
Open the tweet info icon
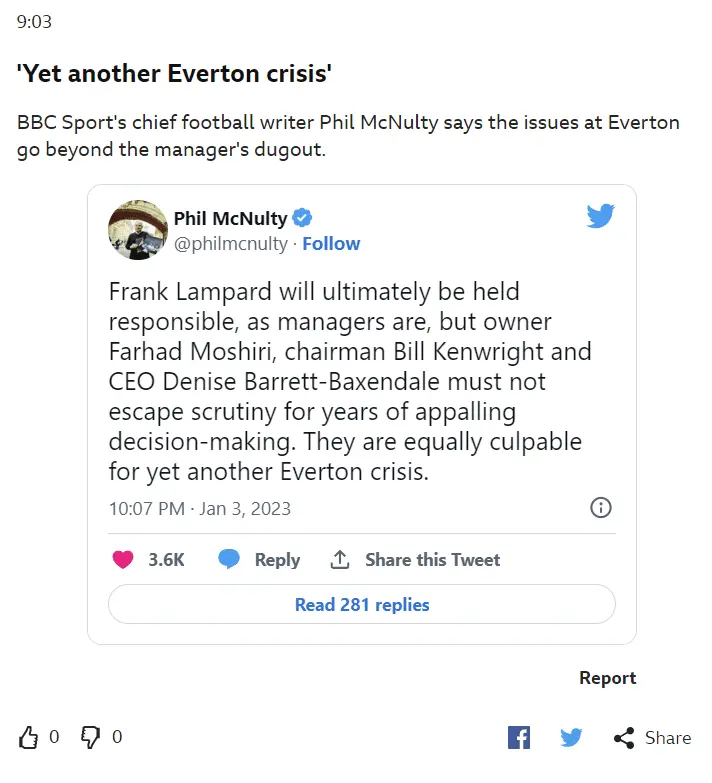pos(601,508)
